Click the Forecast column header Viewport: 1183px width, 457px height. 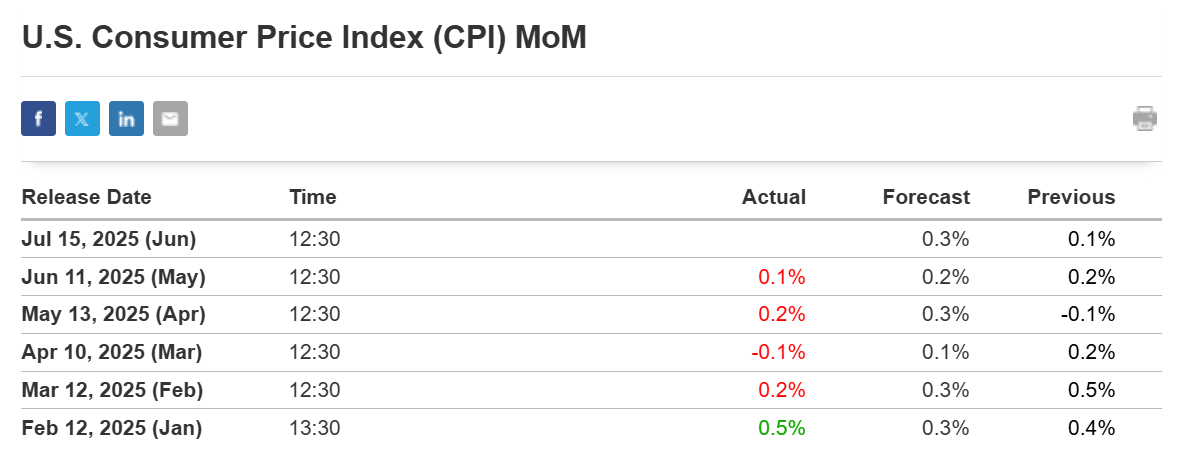[926, 198]
